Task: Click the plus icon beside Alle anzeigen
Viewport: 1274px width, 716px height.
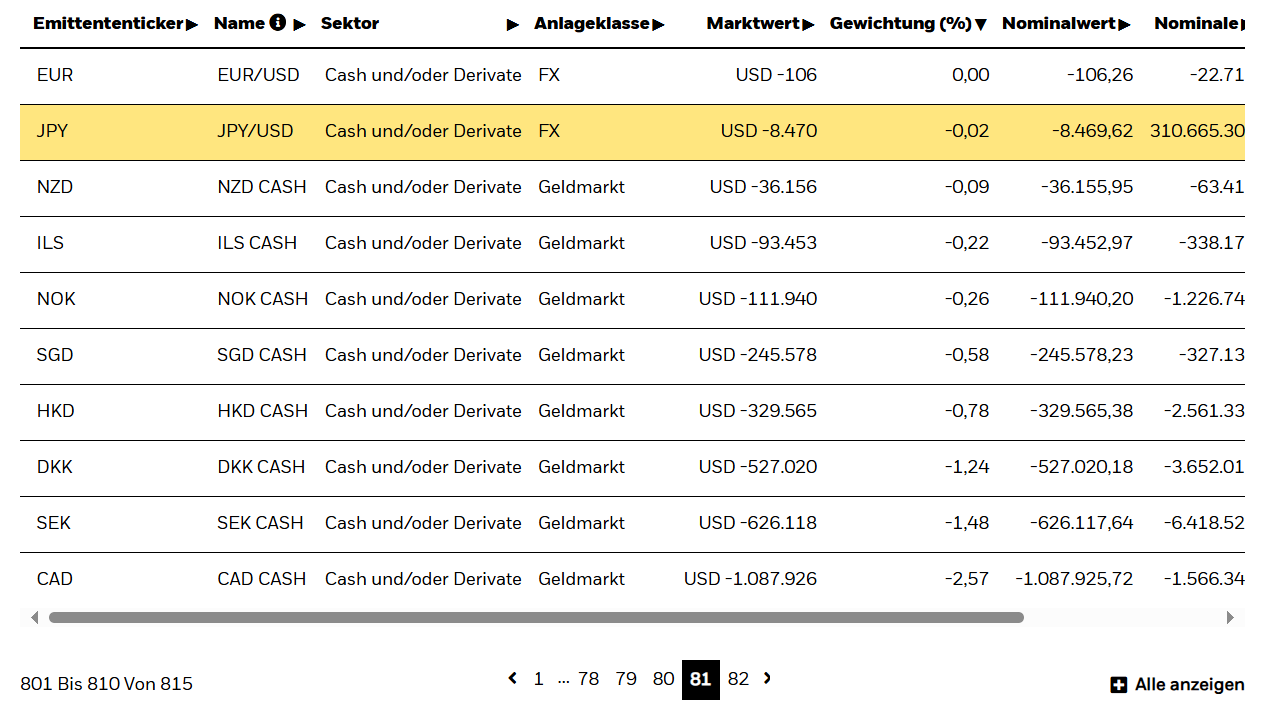Action: click(1119, 685)
